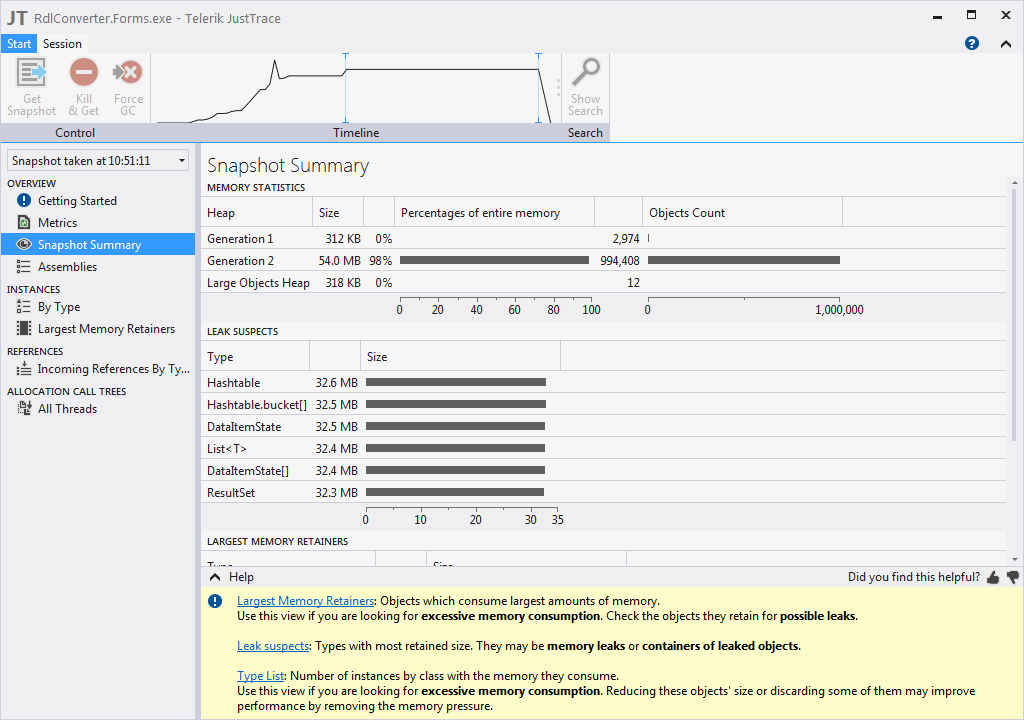This screenshot has height=720, width=1024.
Task: Click the 54.0 MB size value
Action: point(340,261)
